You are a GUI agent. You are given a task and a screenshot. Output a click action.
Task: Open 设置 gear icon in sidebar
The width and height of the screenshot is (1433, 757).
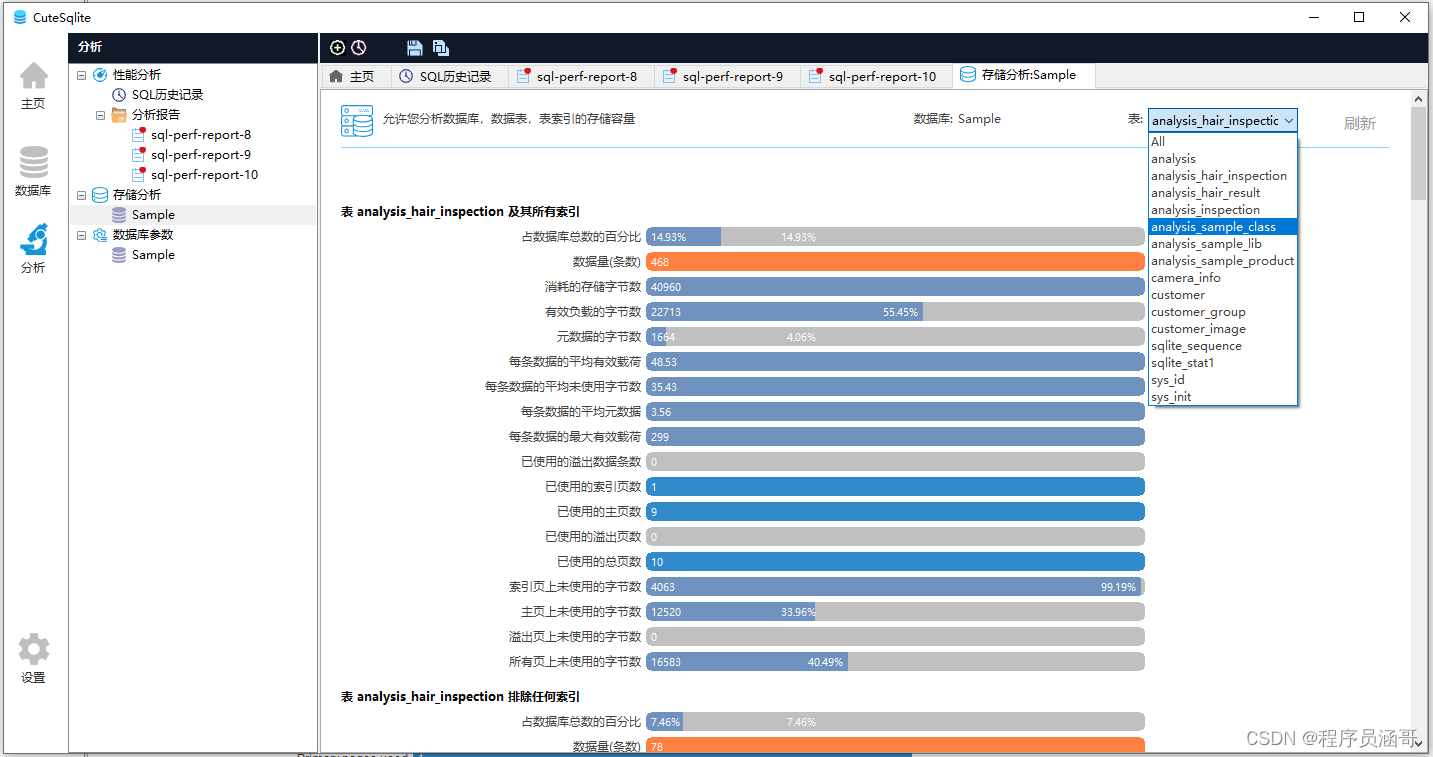[33, 649]
